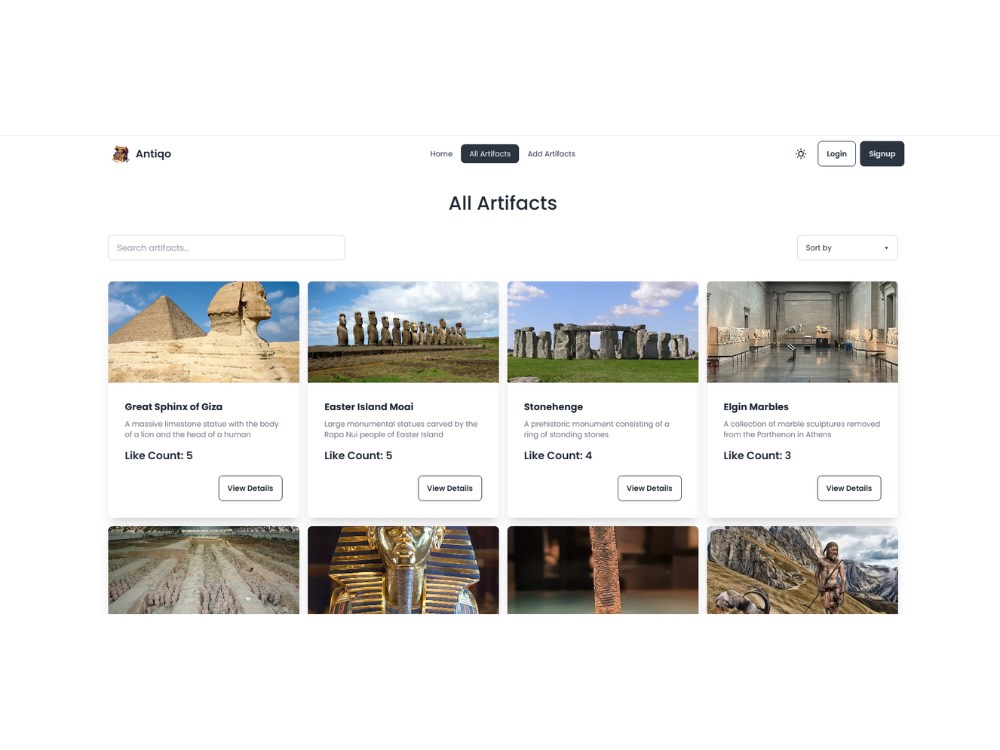Click the Antiqo brand name text

point(153,154)
